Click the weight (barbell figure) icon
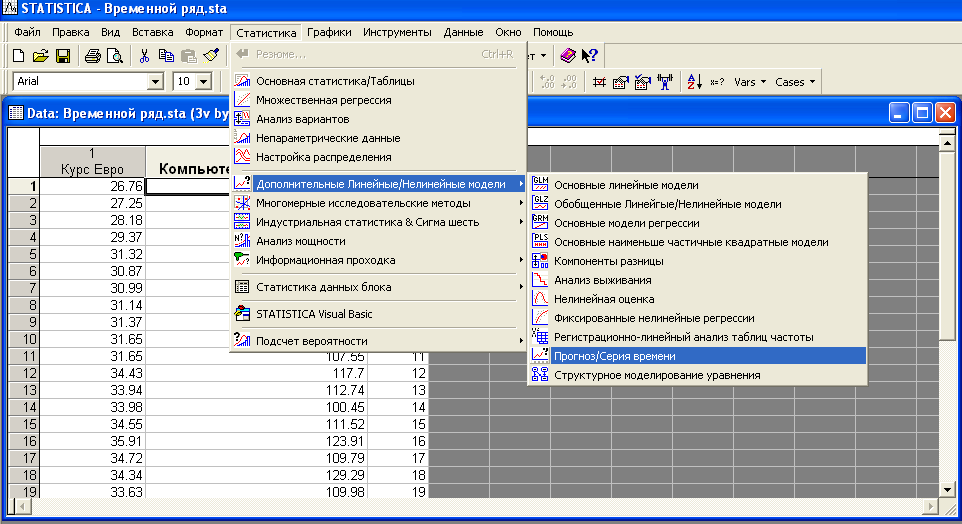The width and height of the screenshot is (962, 524). pyautogui.click(x=664, y=82)
